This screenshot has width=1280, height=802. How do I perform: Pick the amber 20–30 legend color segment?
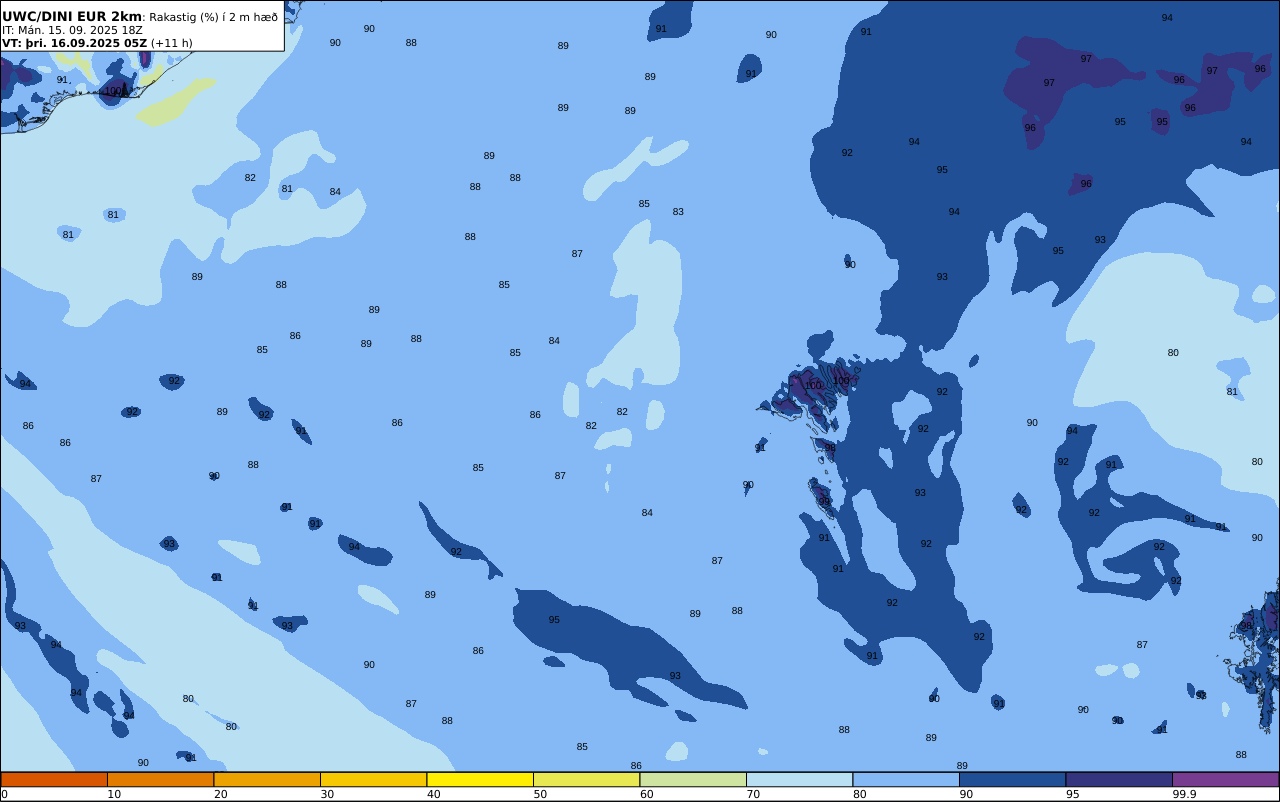pyautogui.click(x=267, y=779)
